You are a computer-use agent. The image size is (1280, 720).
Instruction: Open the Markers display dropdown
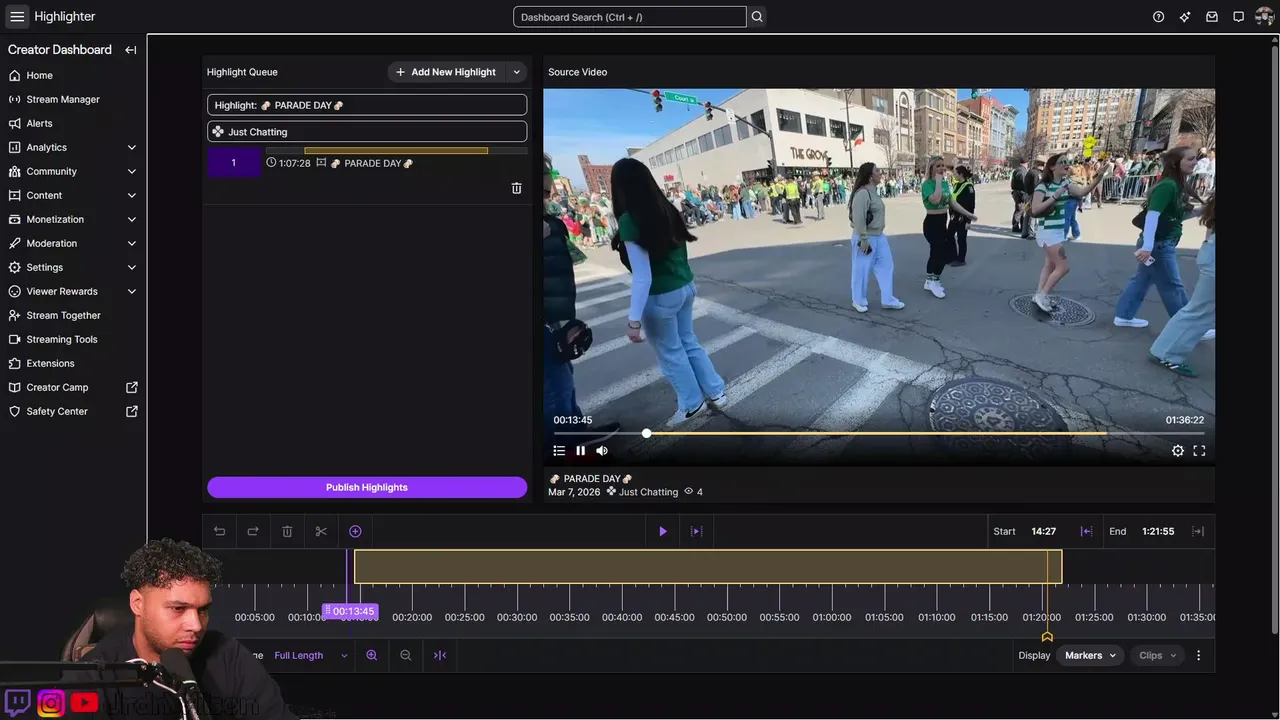[x=1089, y=655]
